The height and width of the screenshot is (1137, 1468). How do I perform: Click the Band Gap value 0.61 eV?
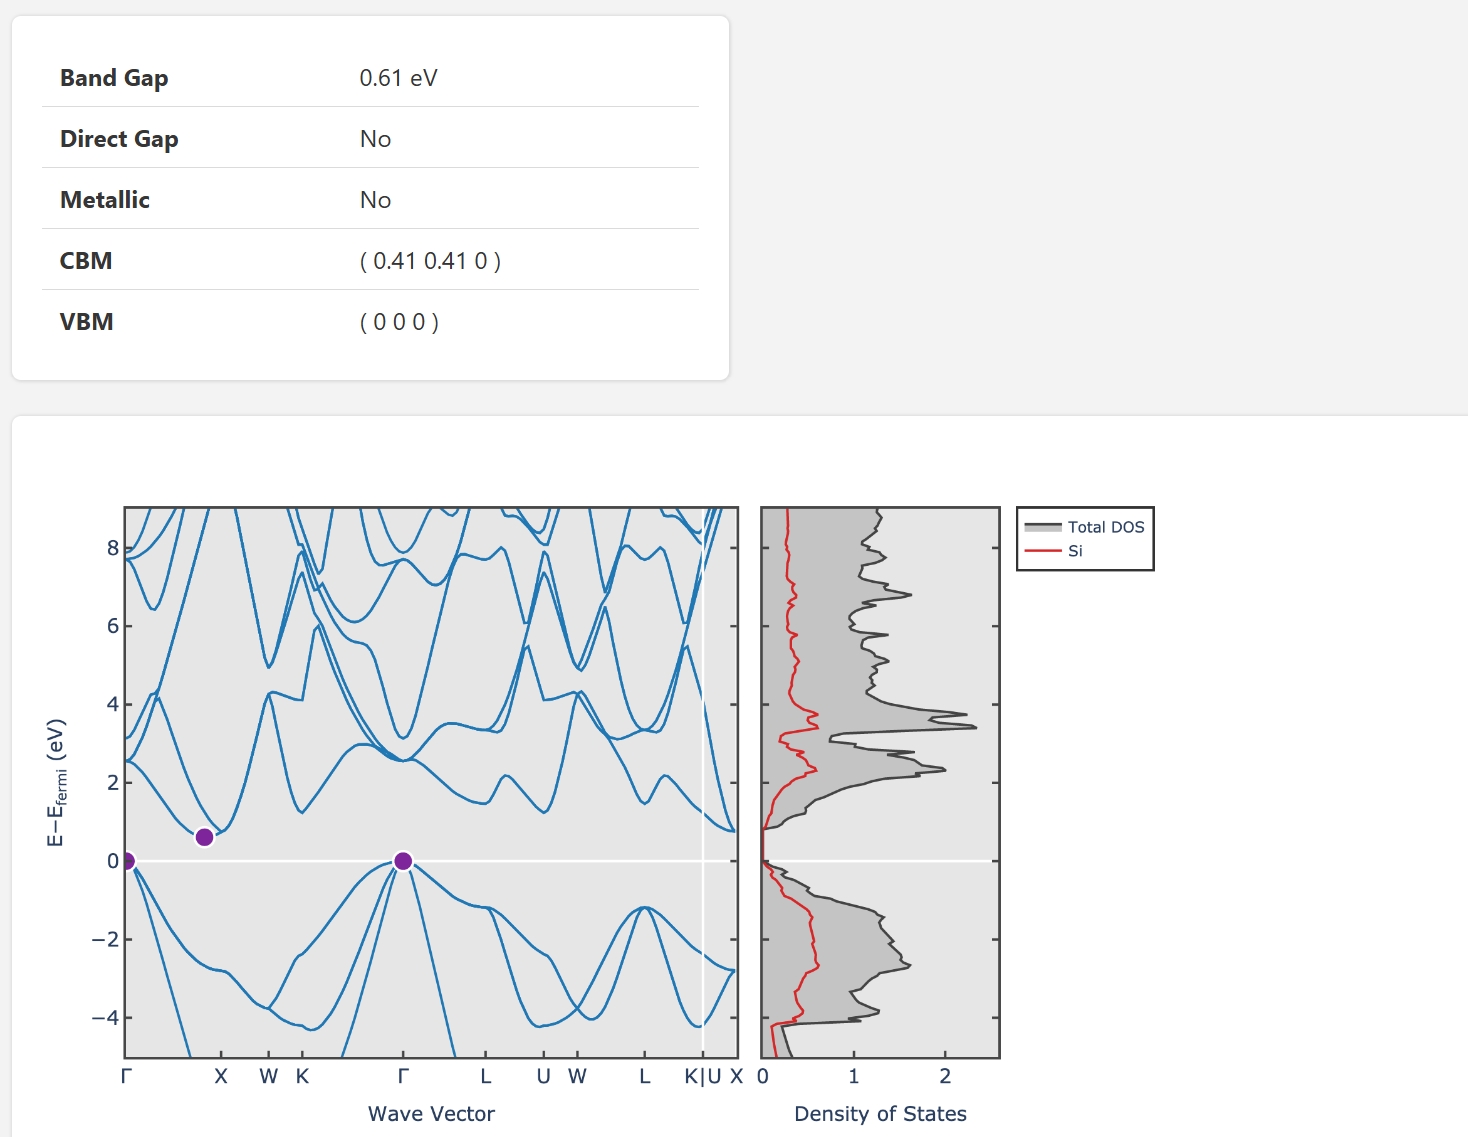pos(398,78)
